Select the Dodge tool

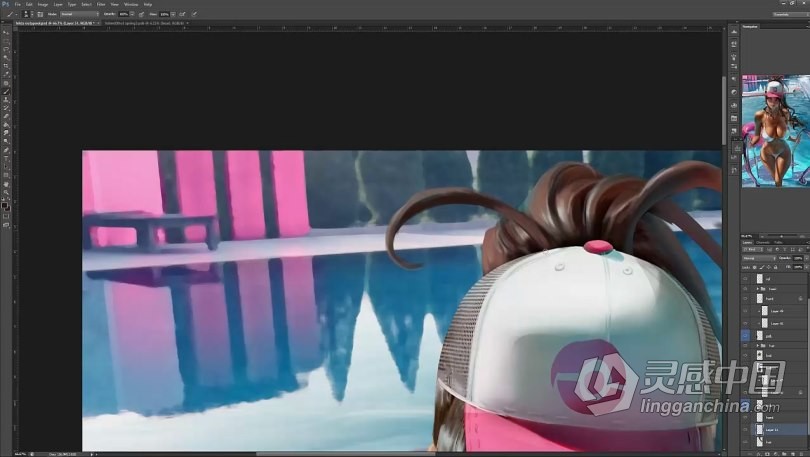click(x=6, y=141)
